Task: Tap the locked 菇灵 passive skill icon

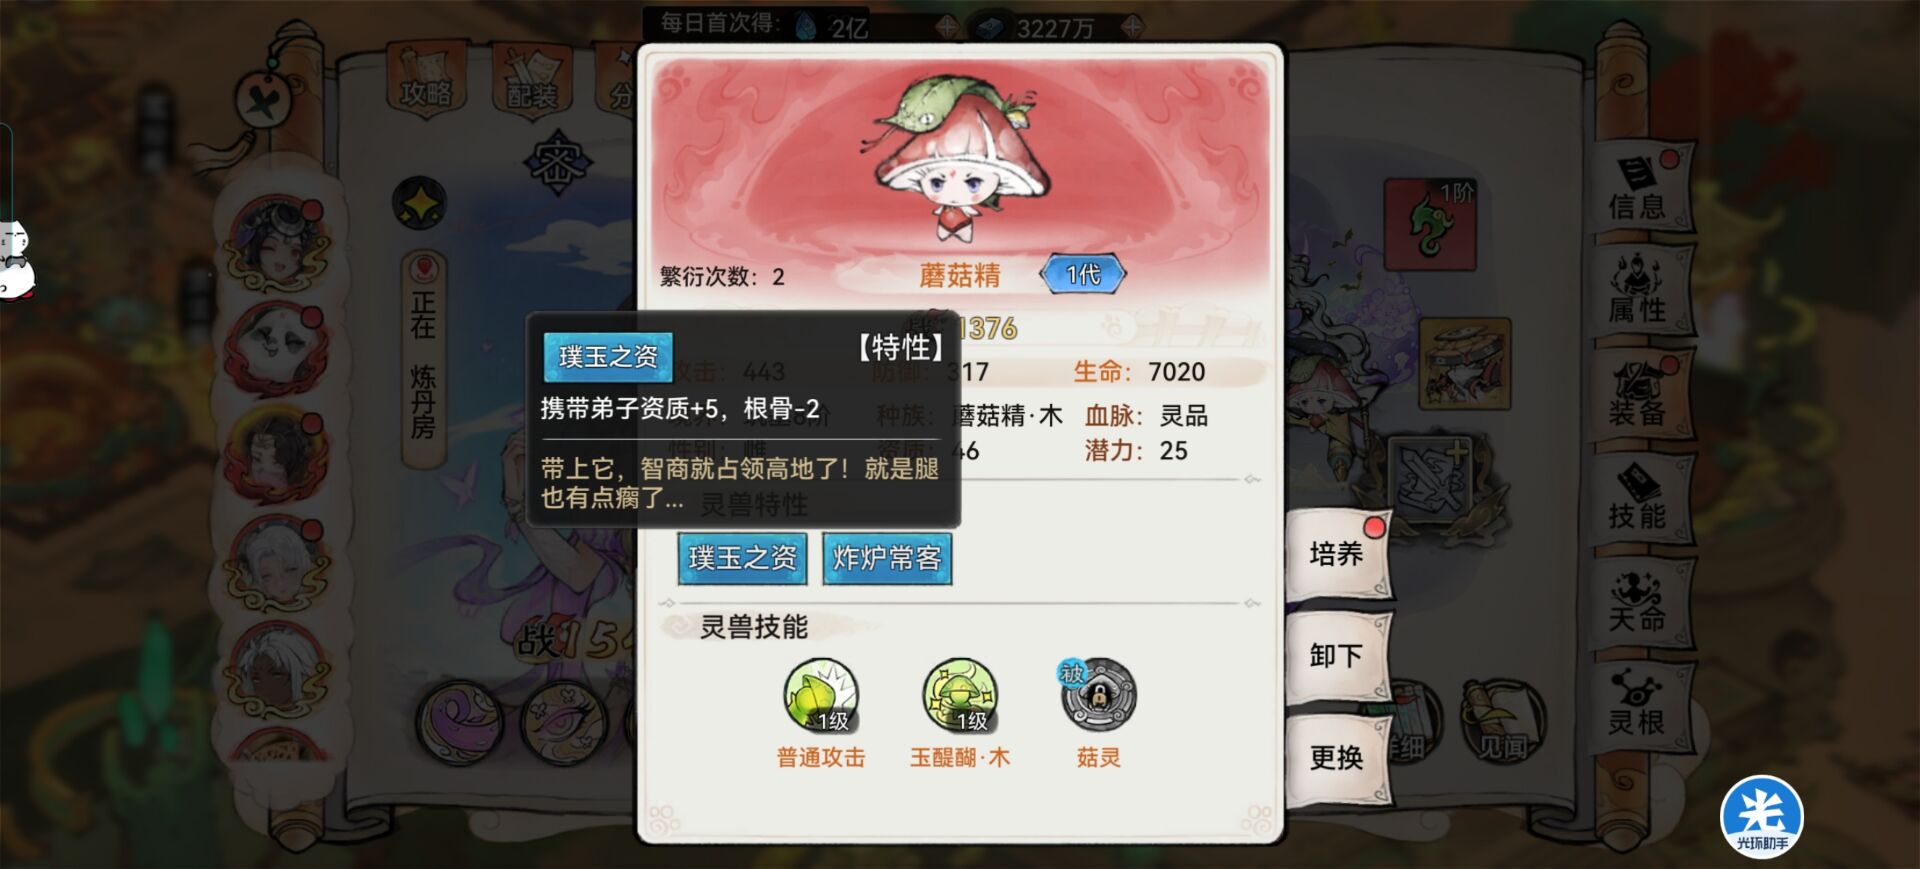Action: coord(1098,695)
